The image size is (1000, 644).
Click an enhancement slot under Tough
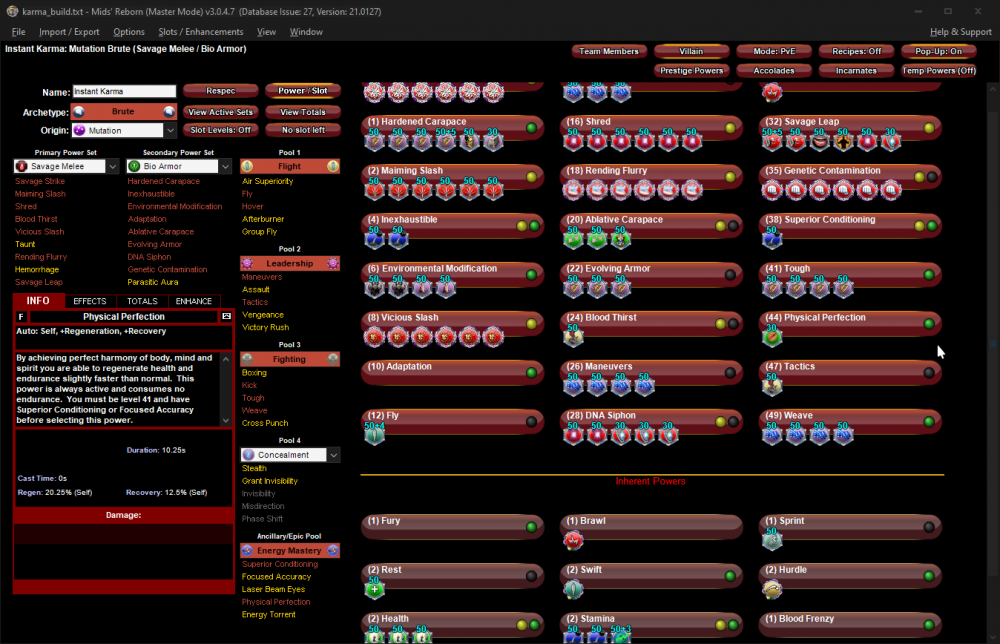[773, 287]
